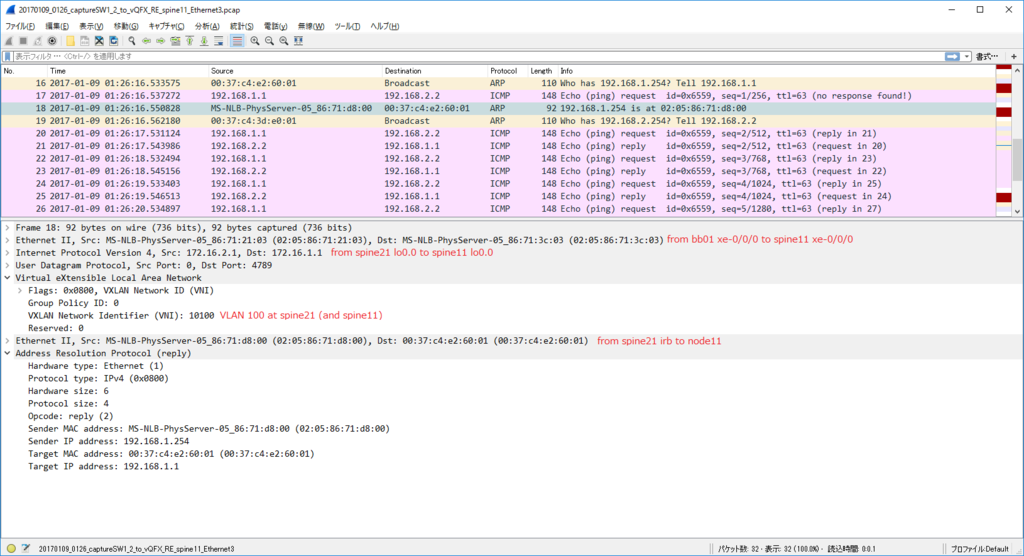
Task: Sort by the Time column header
Action: (x=128, y=71)
